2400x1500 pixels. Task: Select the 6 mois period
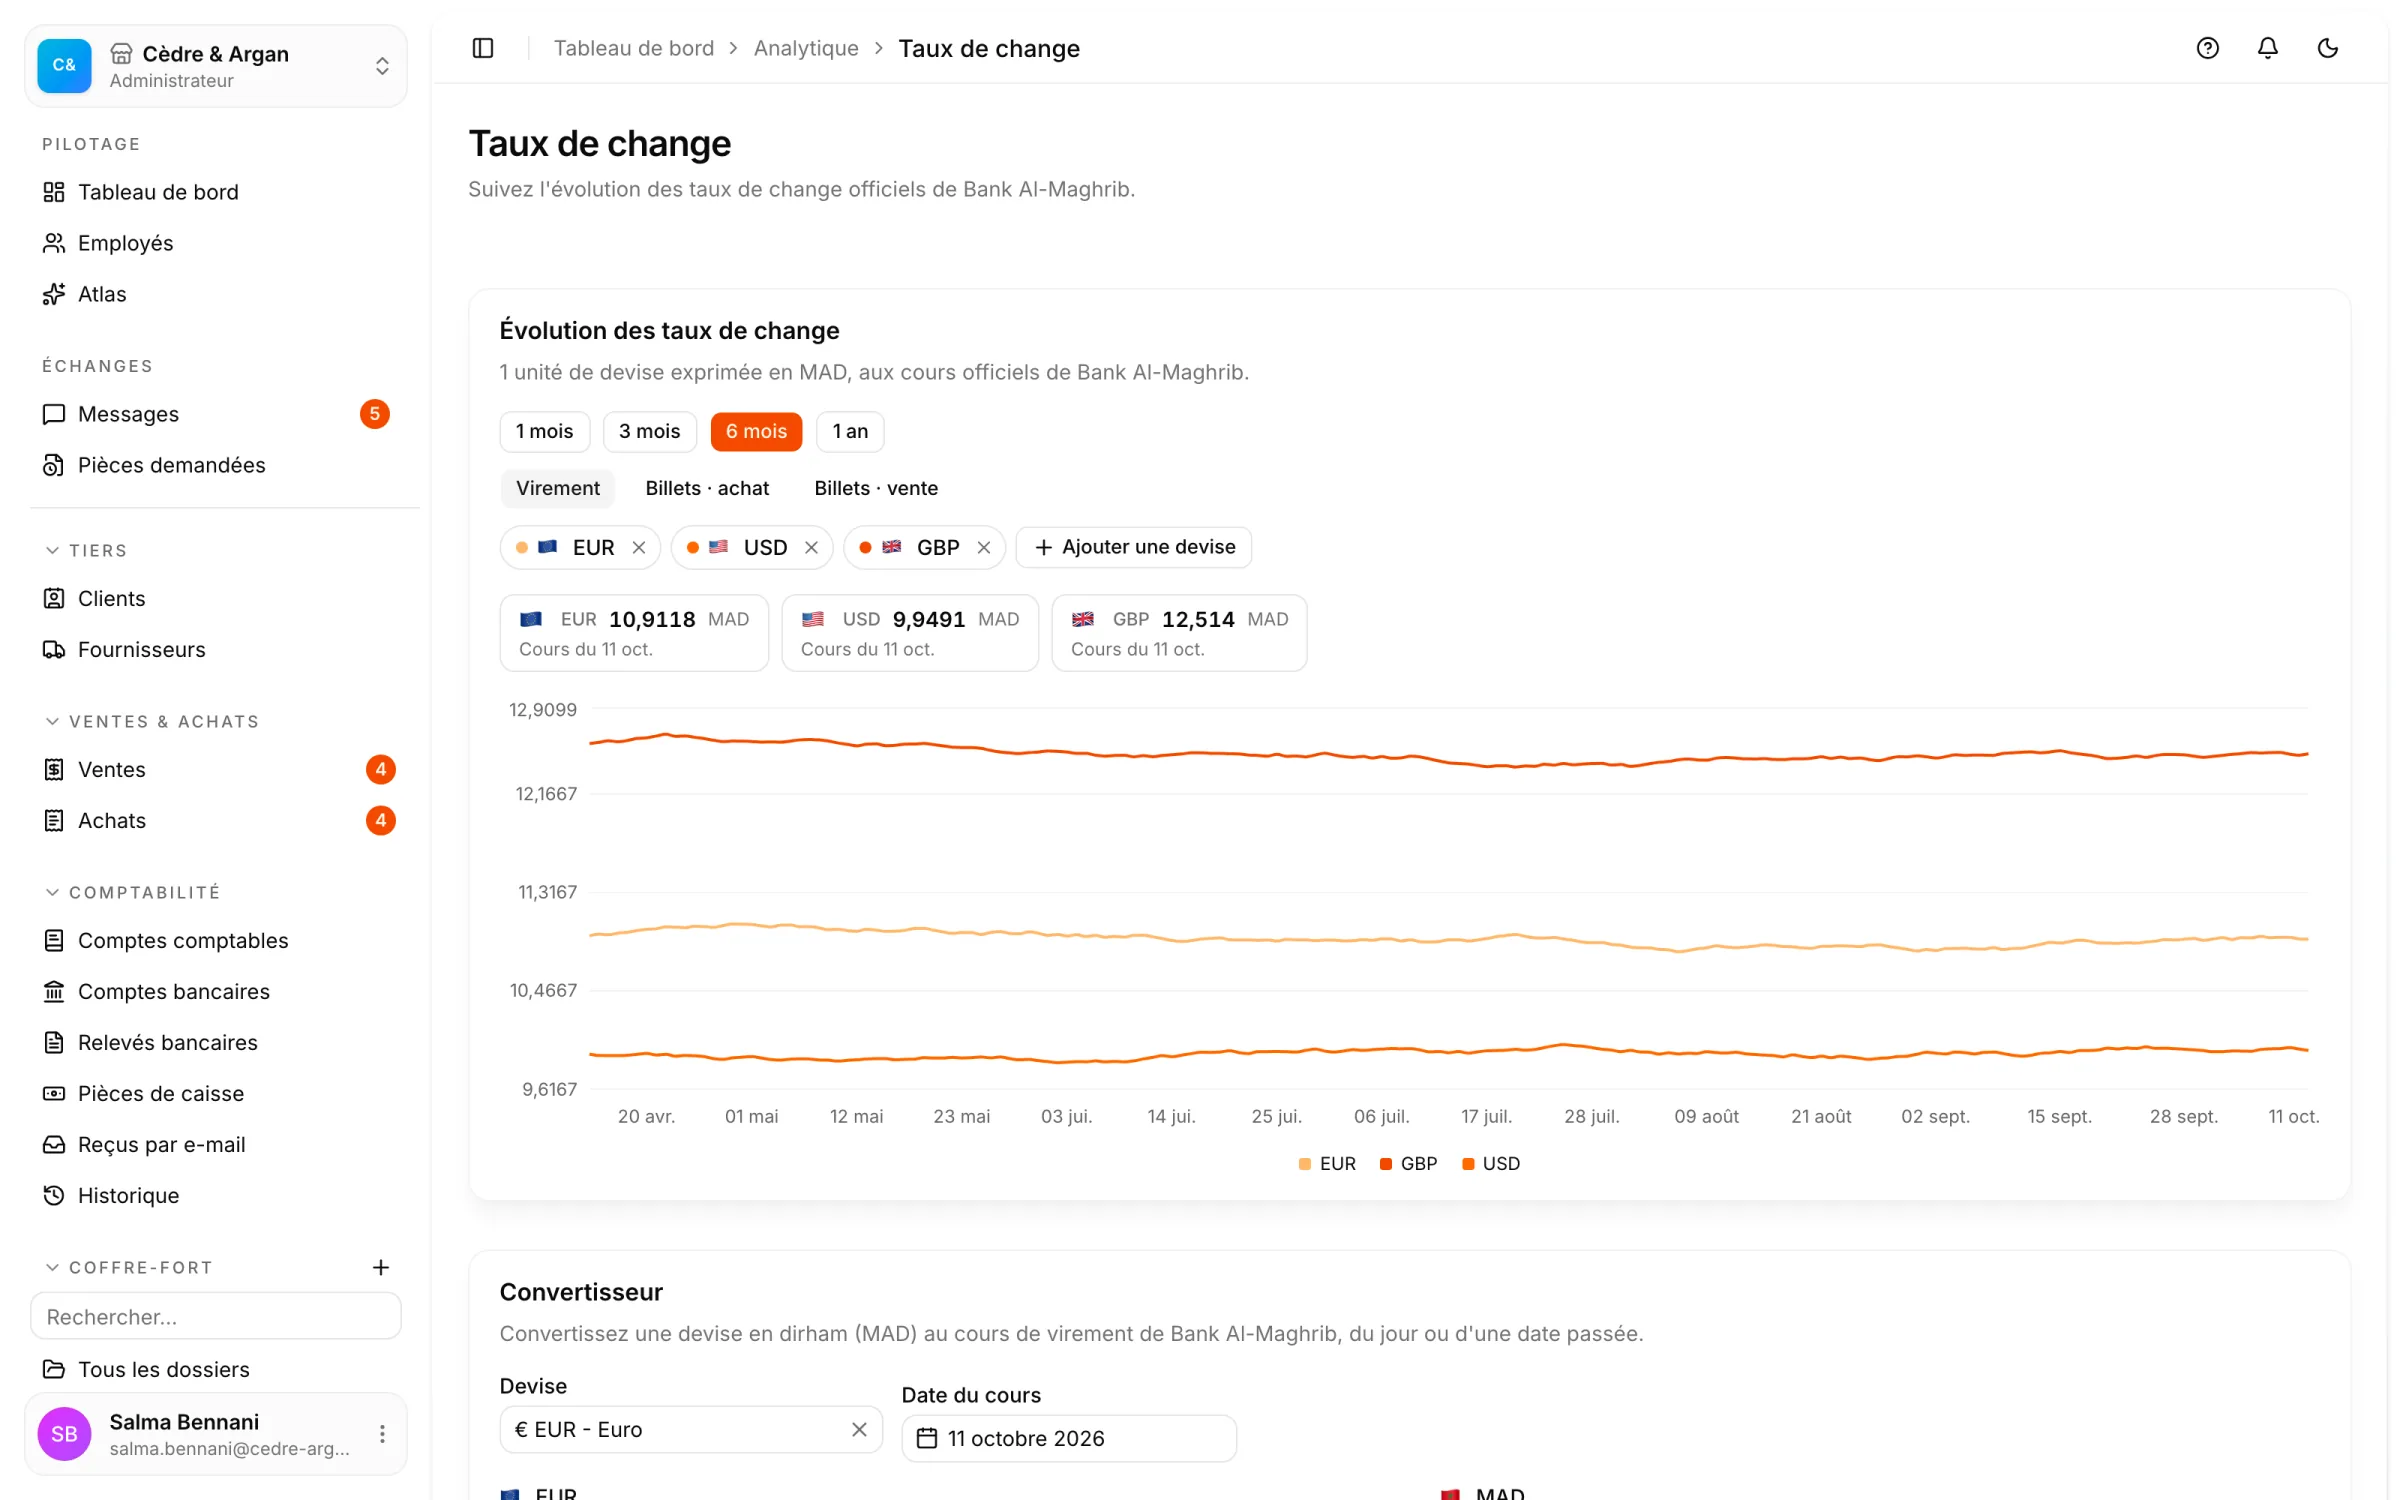click(756, 431)
